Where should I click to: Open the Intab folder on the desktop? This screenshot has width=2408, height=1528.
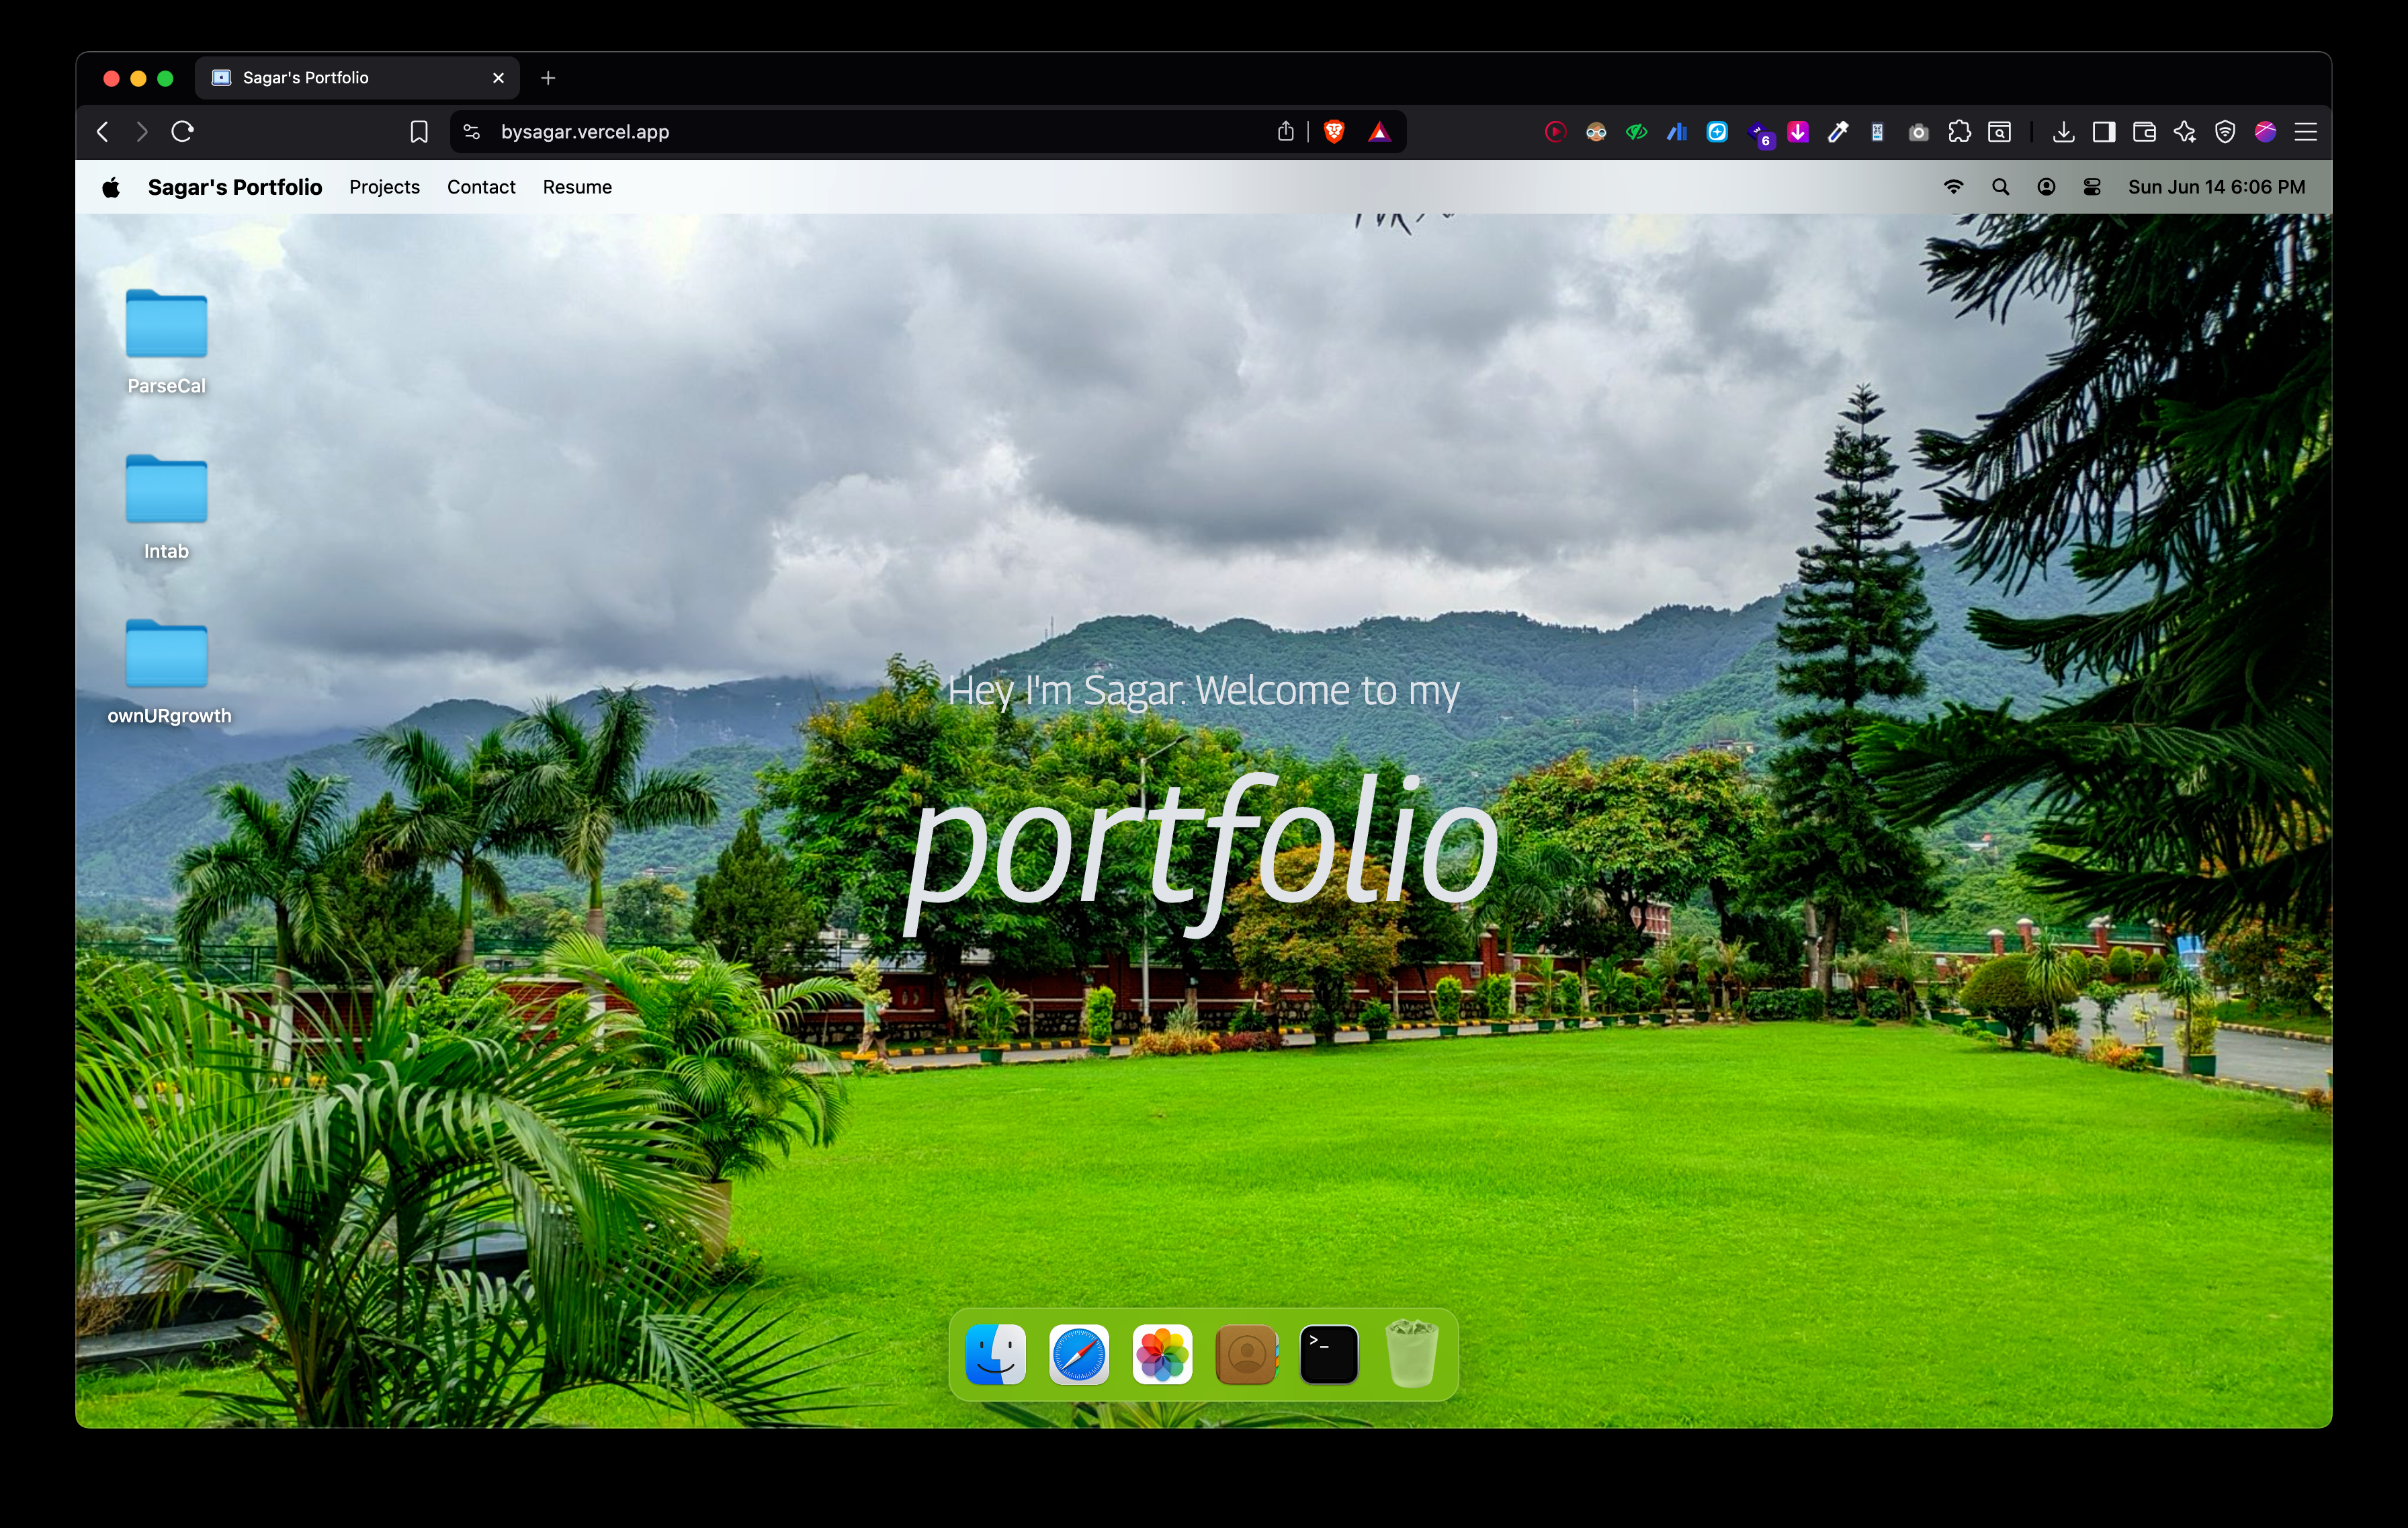coord(166,507)
